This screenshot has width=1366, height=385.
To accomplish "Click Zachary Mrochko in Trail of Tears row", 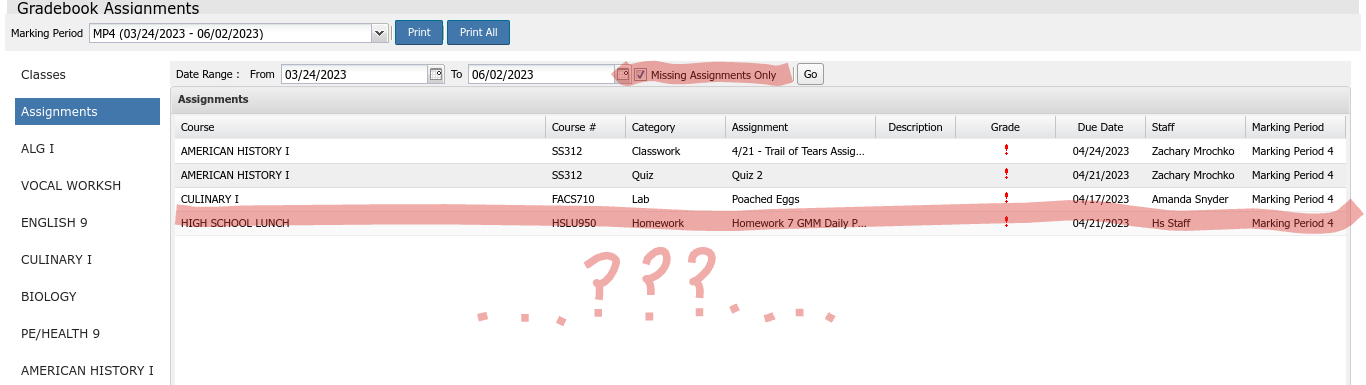I will tap(1194, 151).
